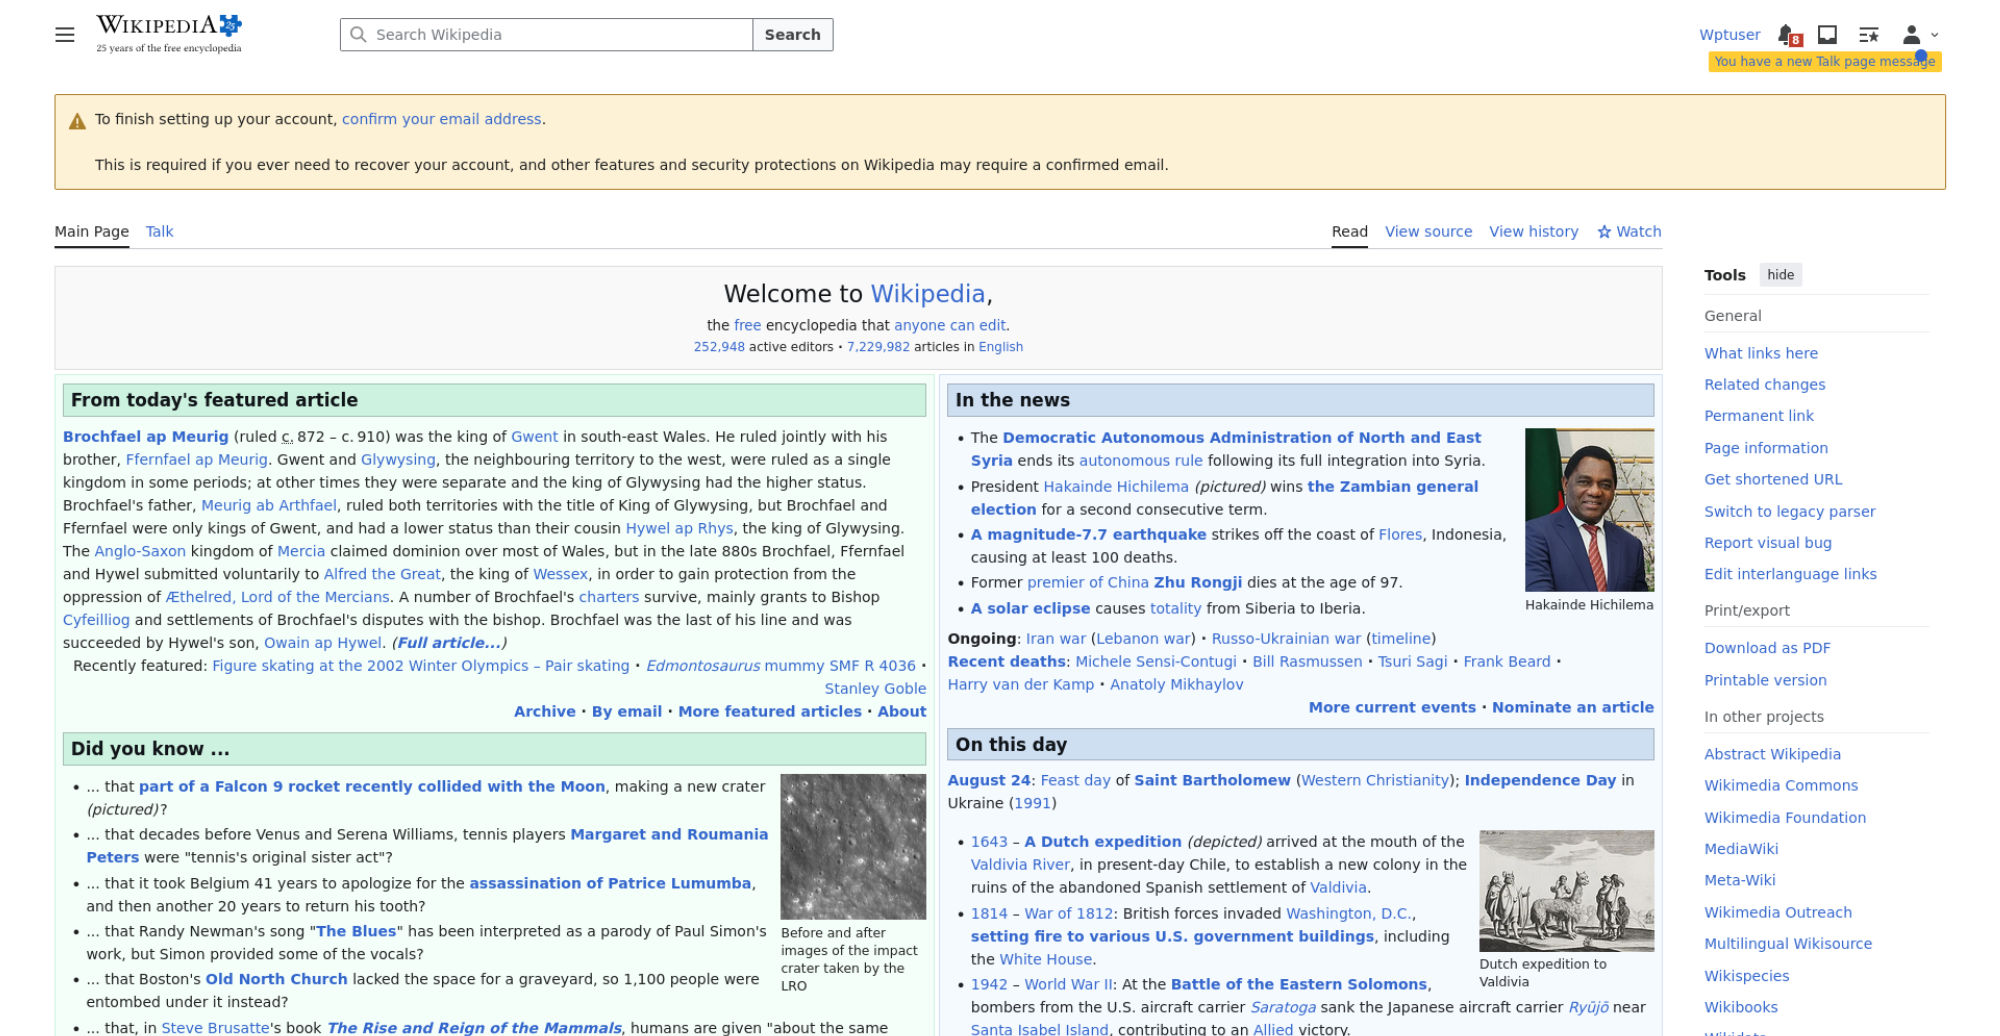The image size is (2000, 1036).
Task: Open Wikimedia Foundation link
Action: pyautogui.click(x=1785, y=818)
